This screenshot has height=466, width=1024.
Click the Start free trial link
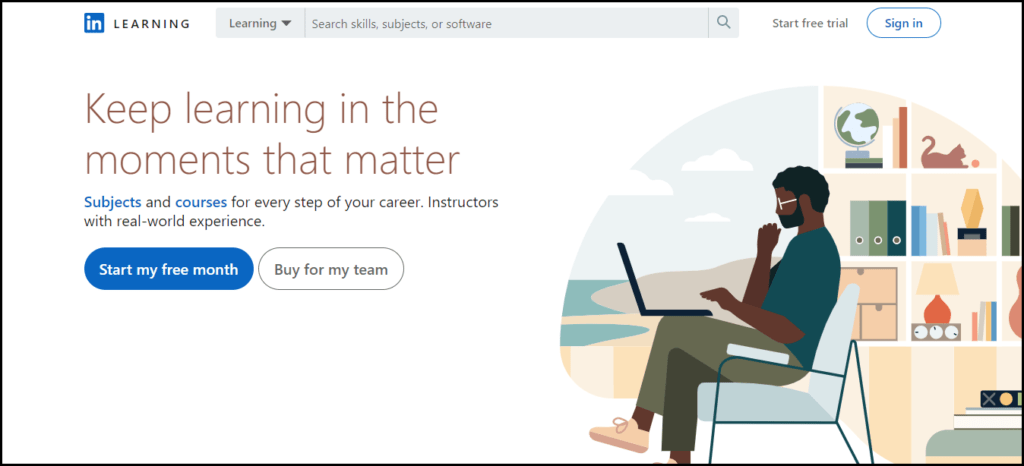click(x=810, y=23)
